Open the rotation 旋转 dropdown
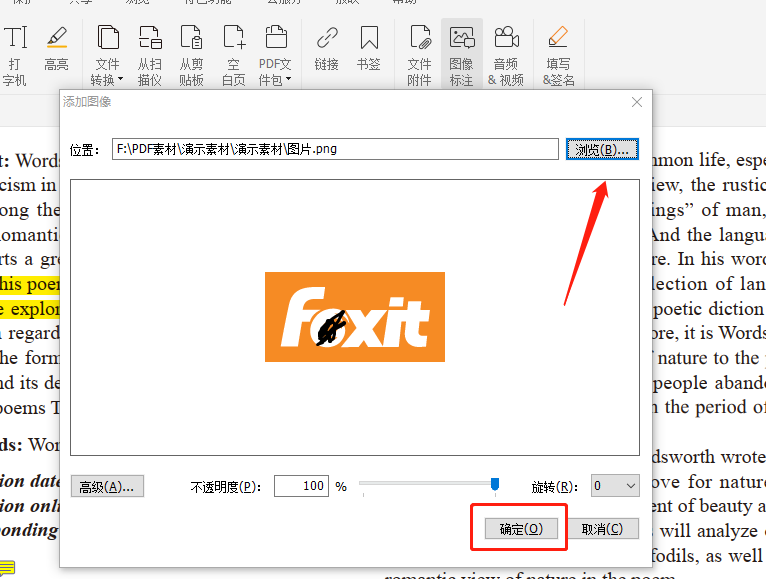 coord(615,486)
